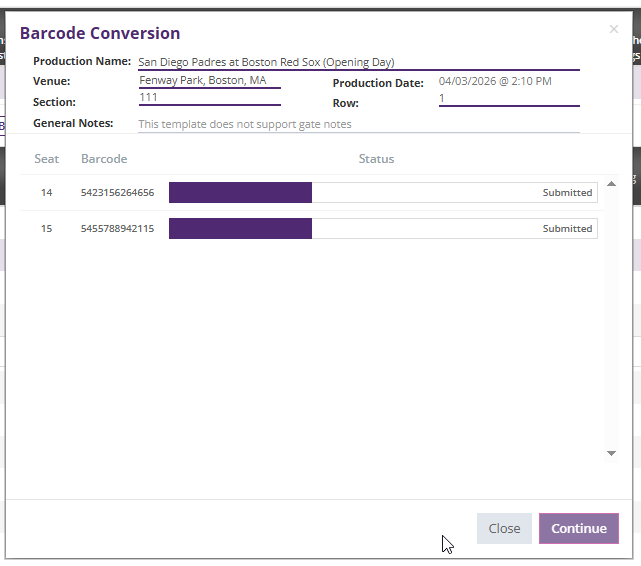Viewport: 641px width, 566px height.
Task: Click the Barcode column header
Action: click(x=104, y=159)
